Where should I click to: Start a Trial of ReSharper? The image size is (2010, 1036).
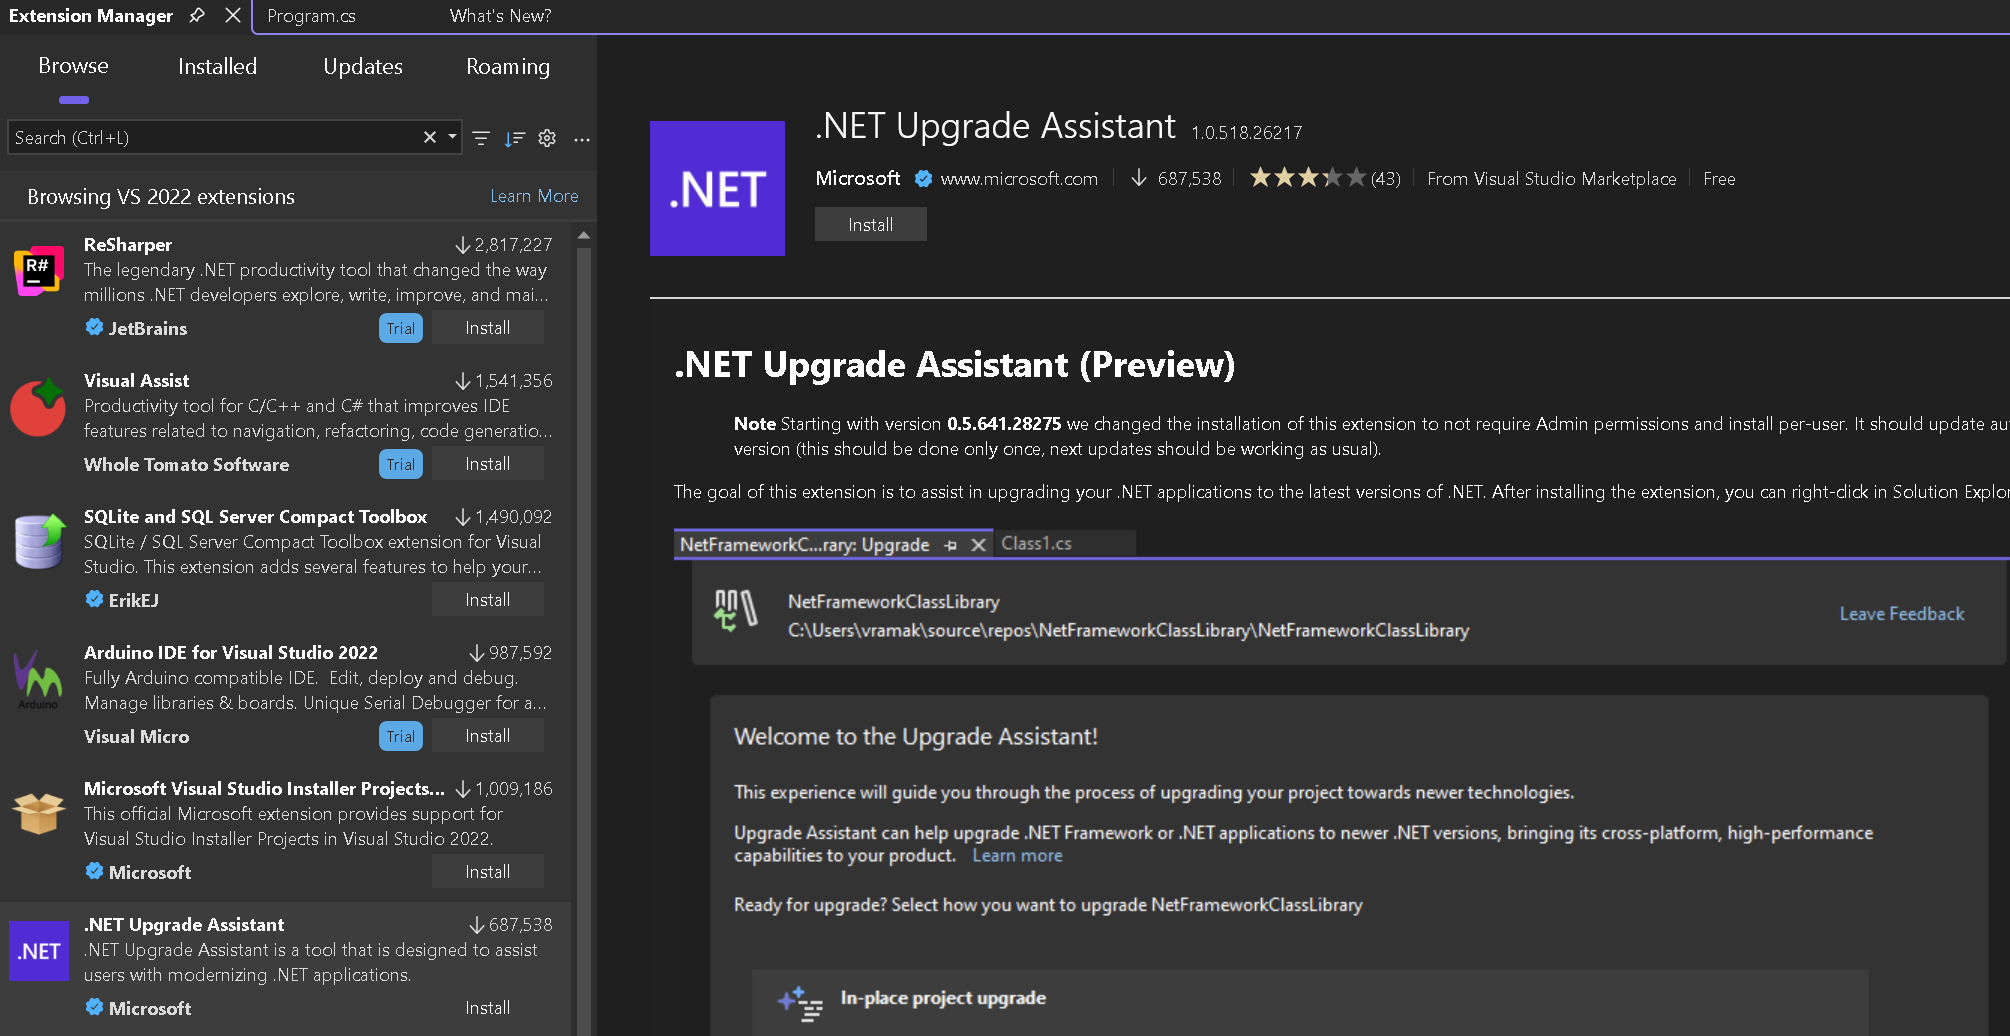pos(400,327)
